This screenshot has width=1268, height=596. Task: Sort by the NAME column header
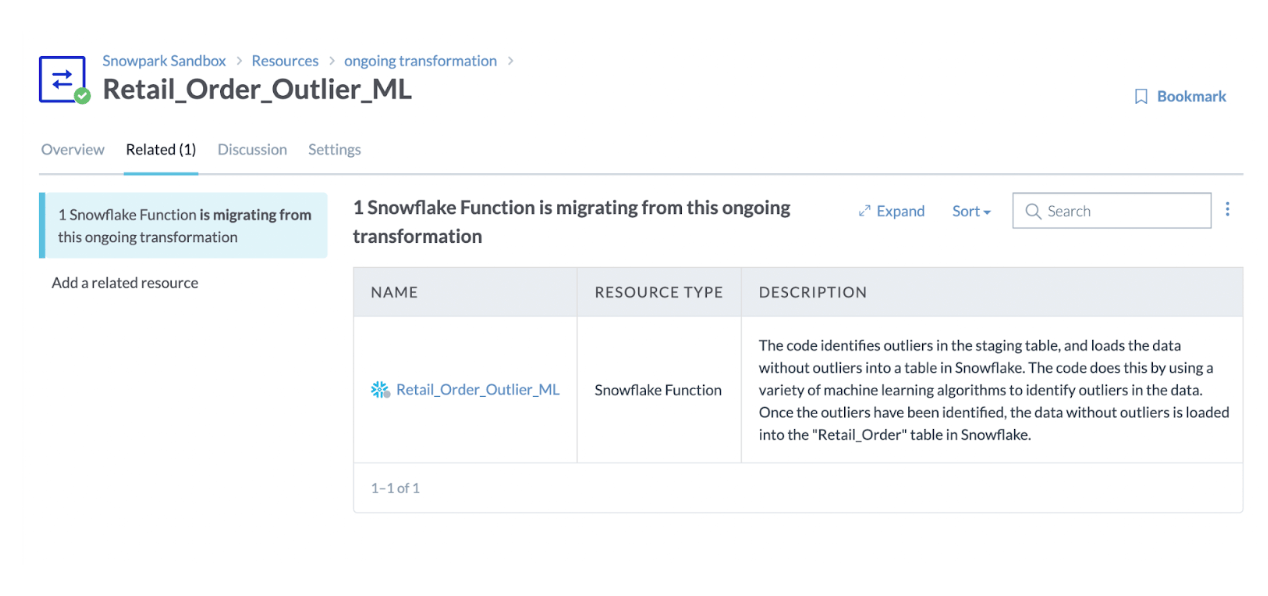(x=394, y=293)
